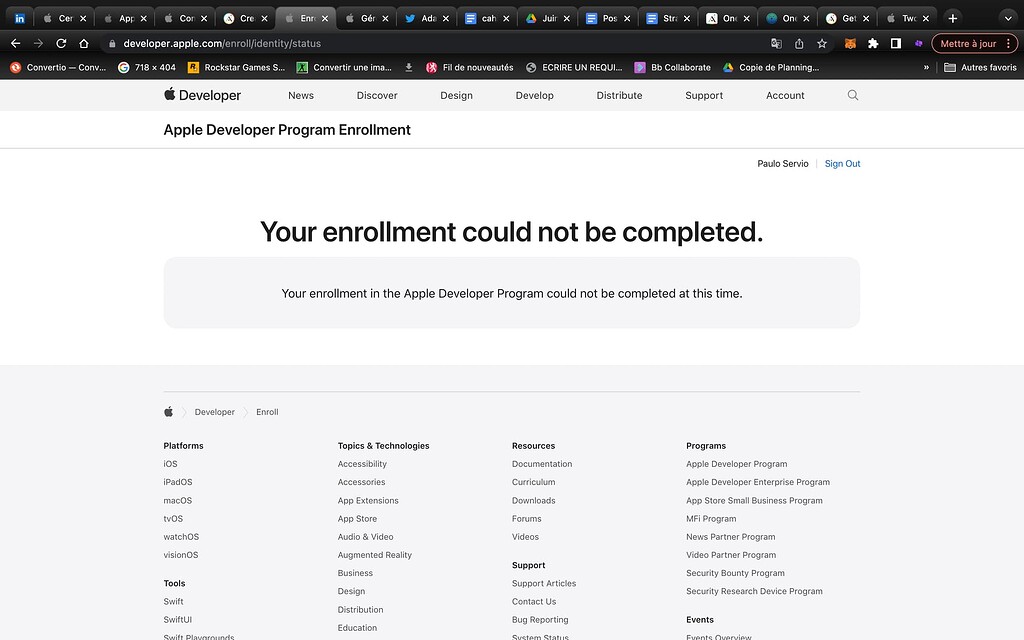Click the Mettre à jour button

(971, 43)
